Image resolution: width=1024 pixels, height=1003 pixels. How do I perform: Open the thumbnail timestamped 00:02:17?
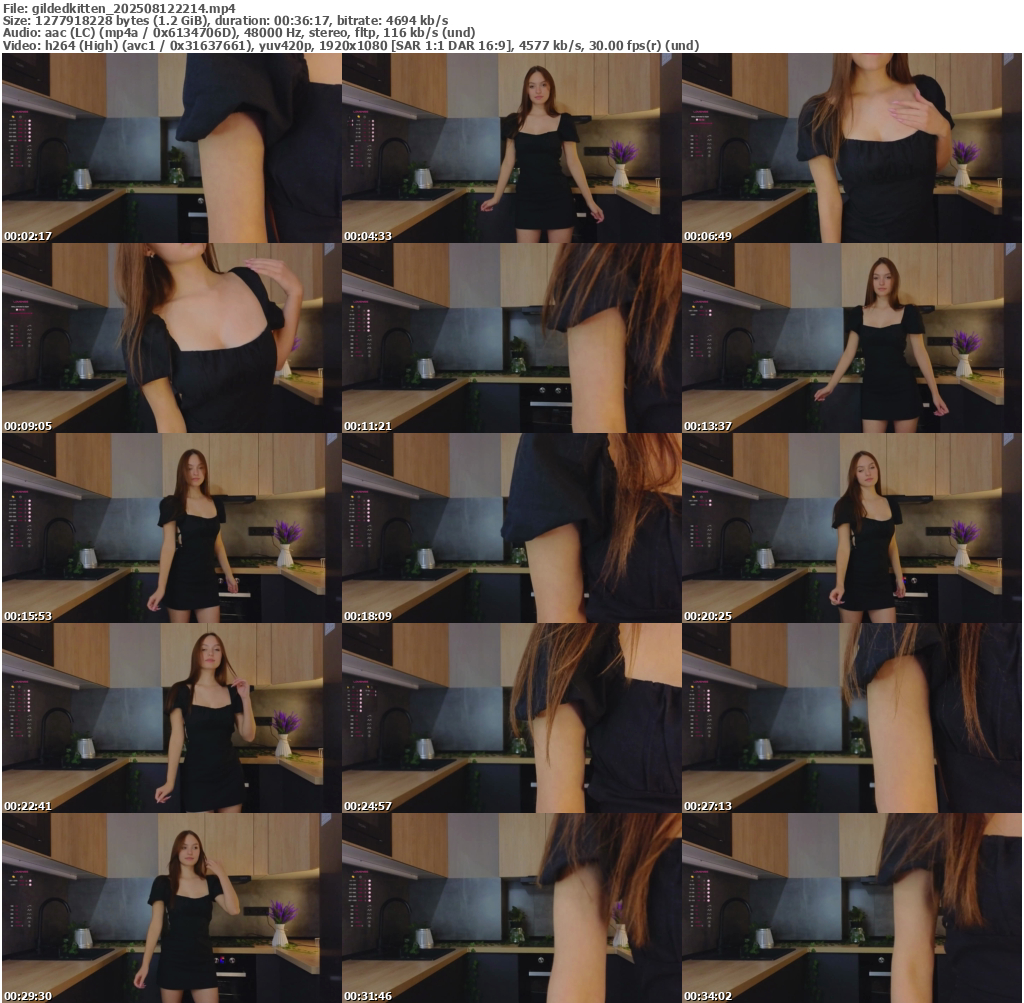(x=171, y=148)
